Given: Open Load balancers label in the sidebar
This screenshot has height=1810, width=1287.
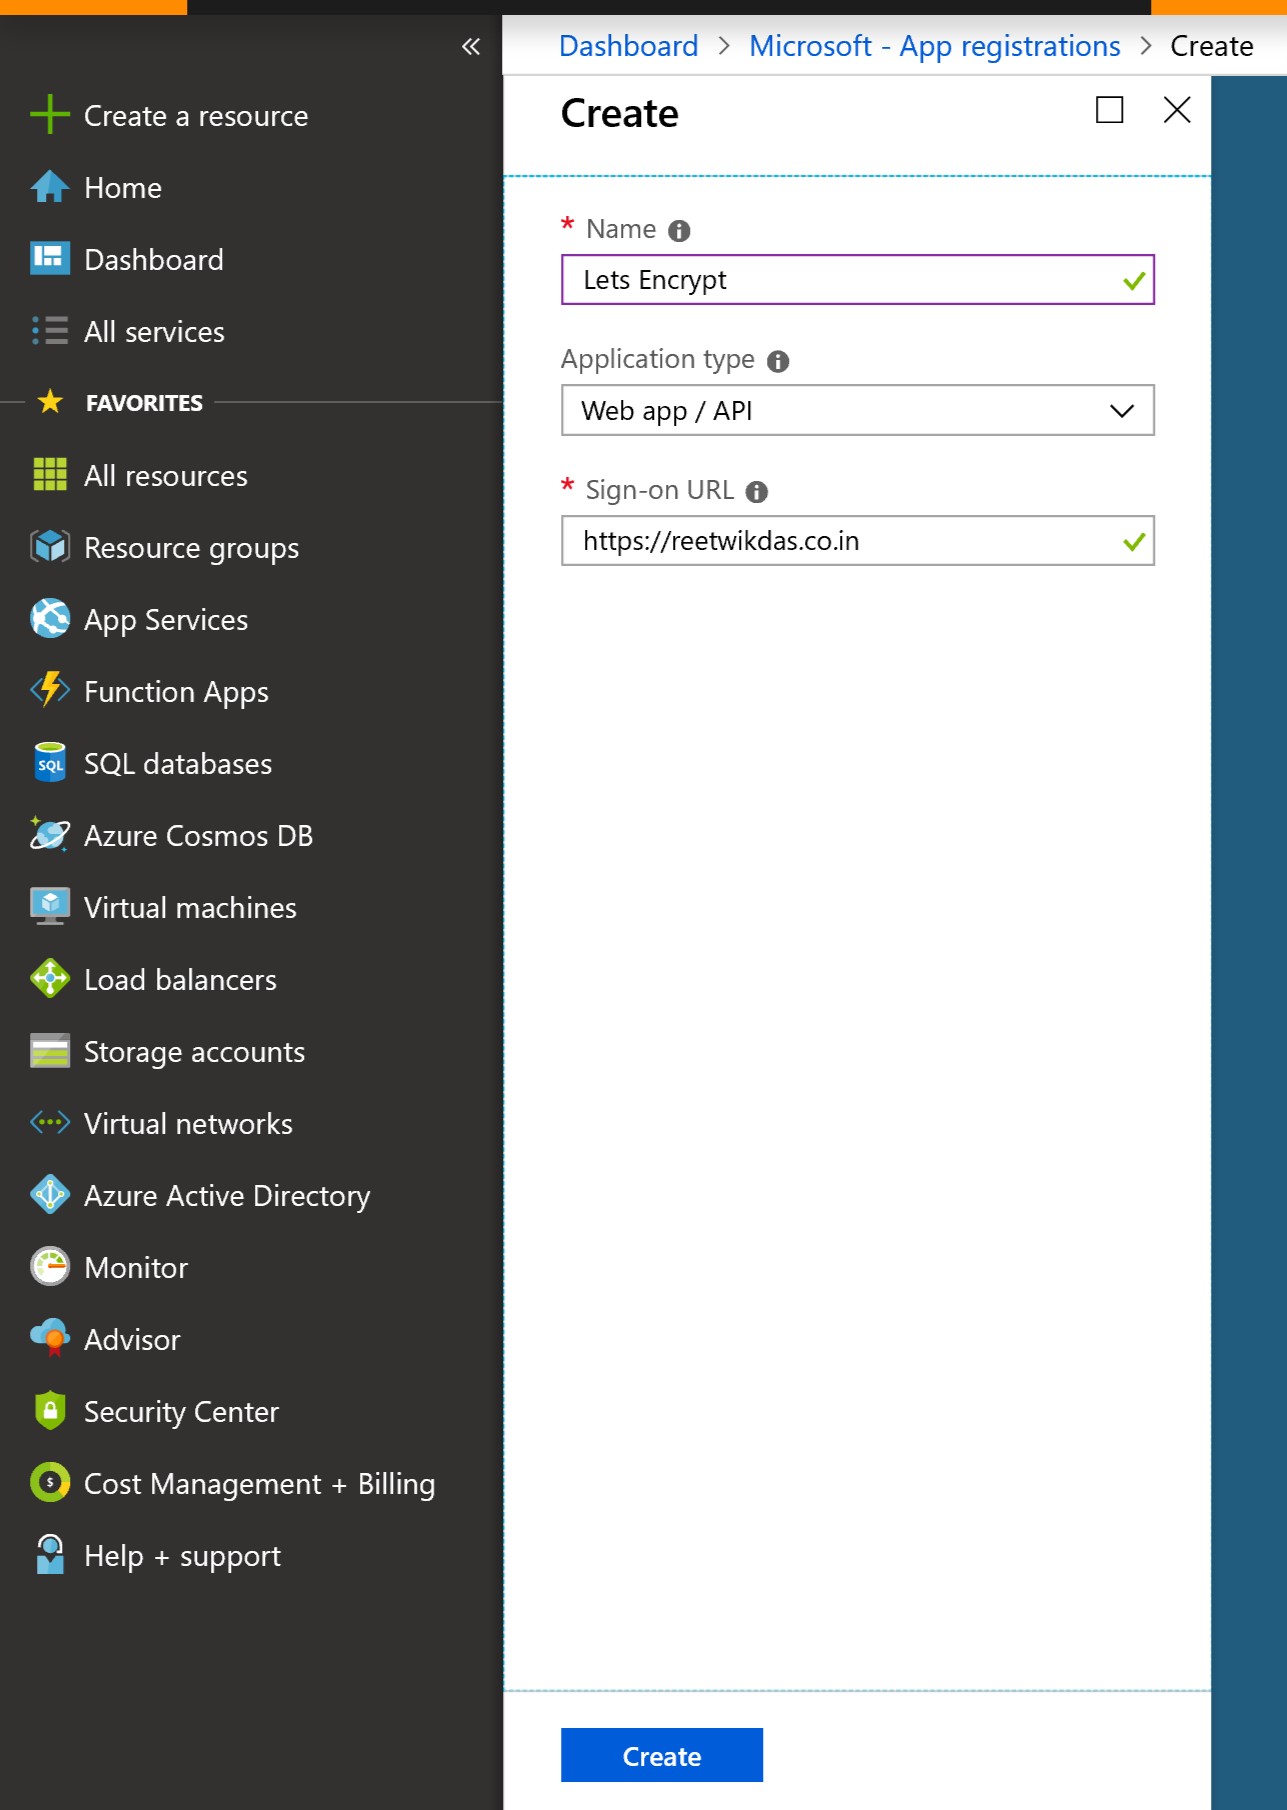Looking at the screenshot, I should coord(180,980).
